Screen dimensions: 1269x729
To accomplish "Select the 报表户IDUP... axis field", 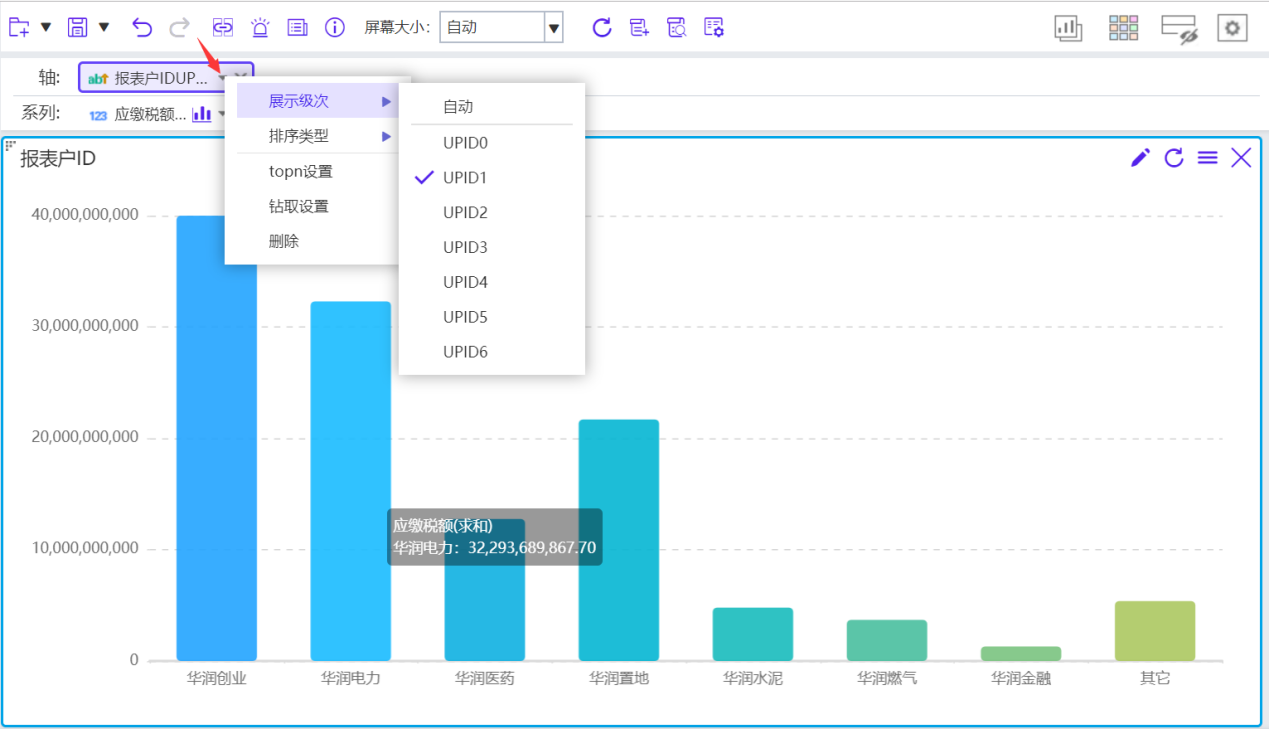I will (166, 78).
